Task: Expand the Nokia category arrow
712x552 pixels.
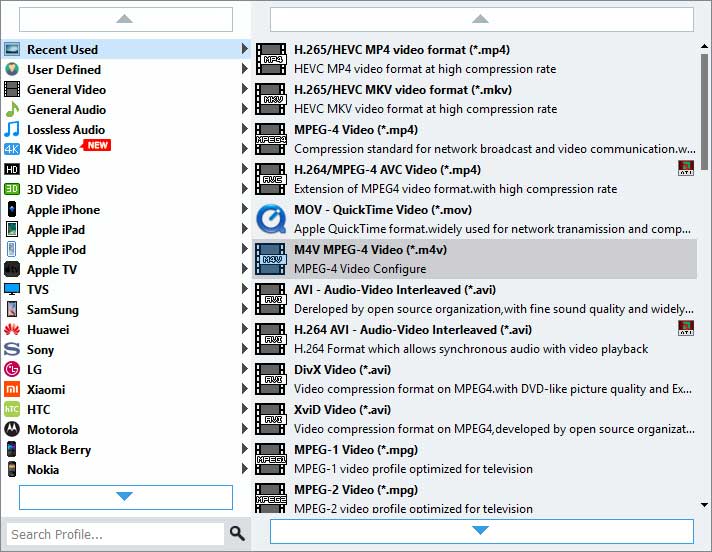Action: 244,470
